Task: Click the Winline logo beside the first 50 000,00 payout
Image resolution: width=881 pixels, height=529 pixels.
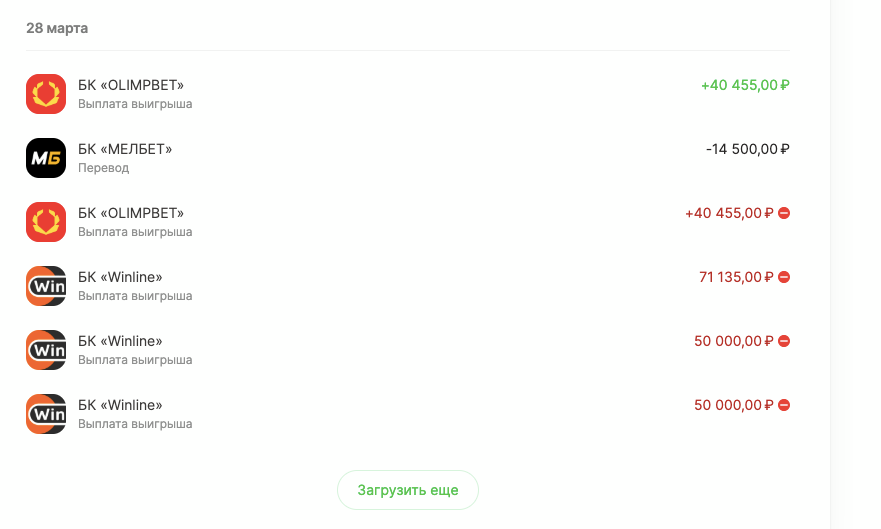Action: (46, 350)
